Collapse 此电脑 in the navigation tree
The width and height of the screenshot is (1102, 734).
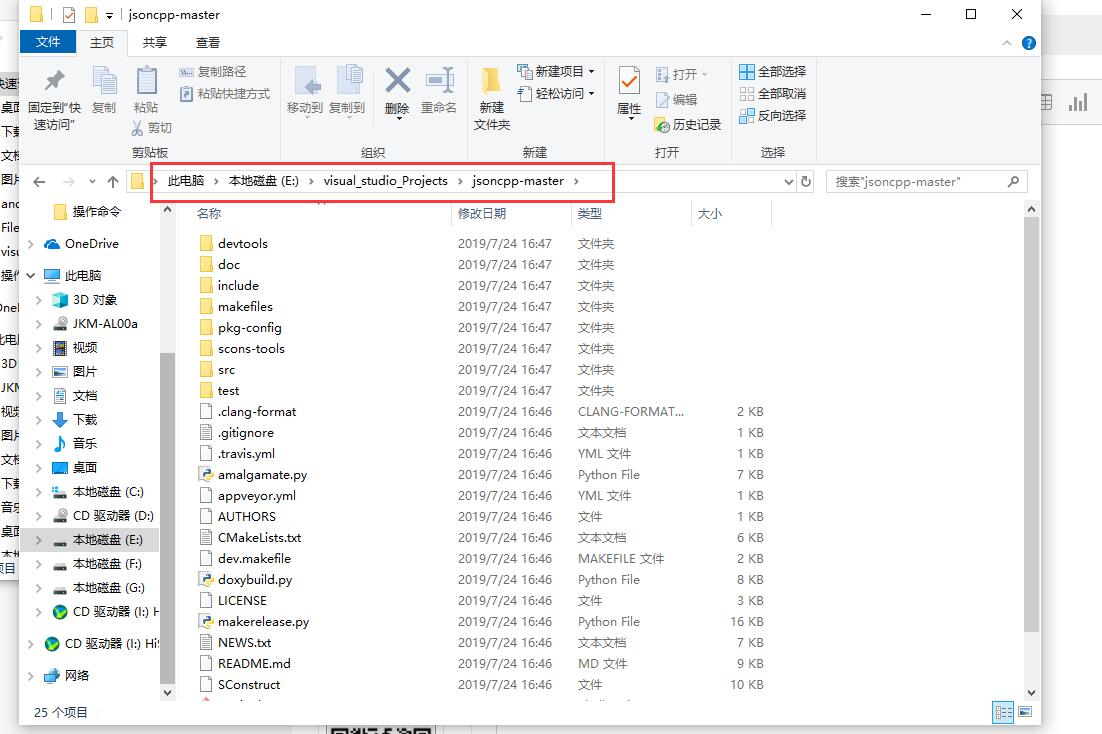click(x=30, y=275)
